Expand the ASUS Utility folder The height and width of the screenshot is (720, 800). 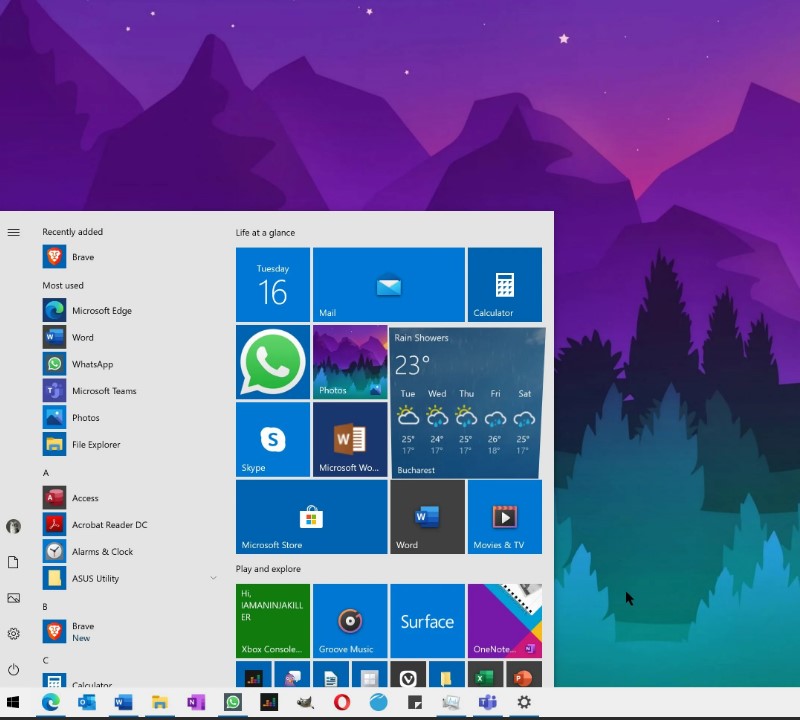213,578
